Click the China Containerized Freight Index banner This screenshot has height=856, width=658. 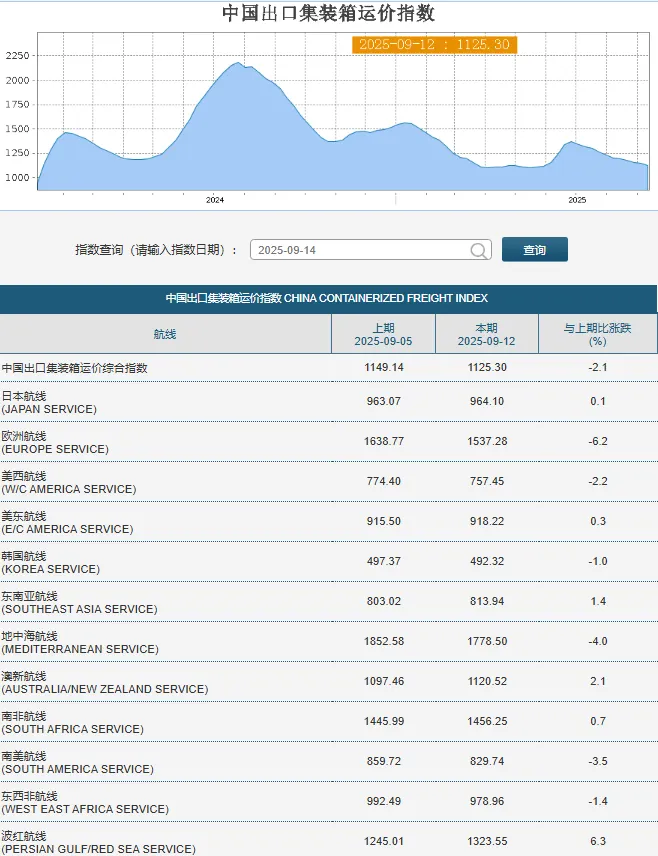coord(328,299)
